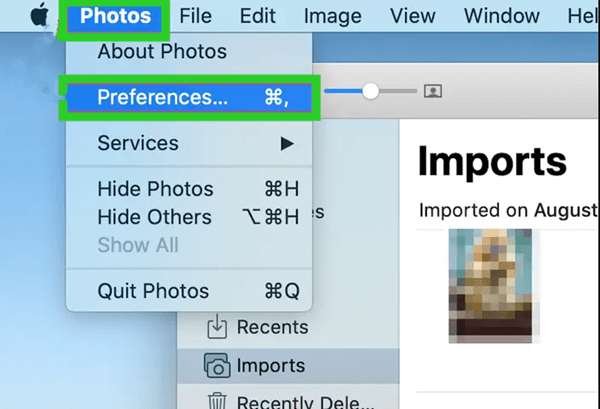The height and width of the screenshot is (409, 600).
Task: Open the Edit menu
Action: tap(257, 16)
